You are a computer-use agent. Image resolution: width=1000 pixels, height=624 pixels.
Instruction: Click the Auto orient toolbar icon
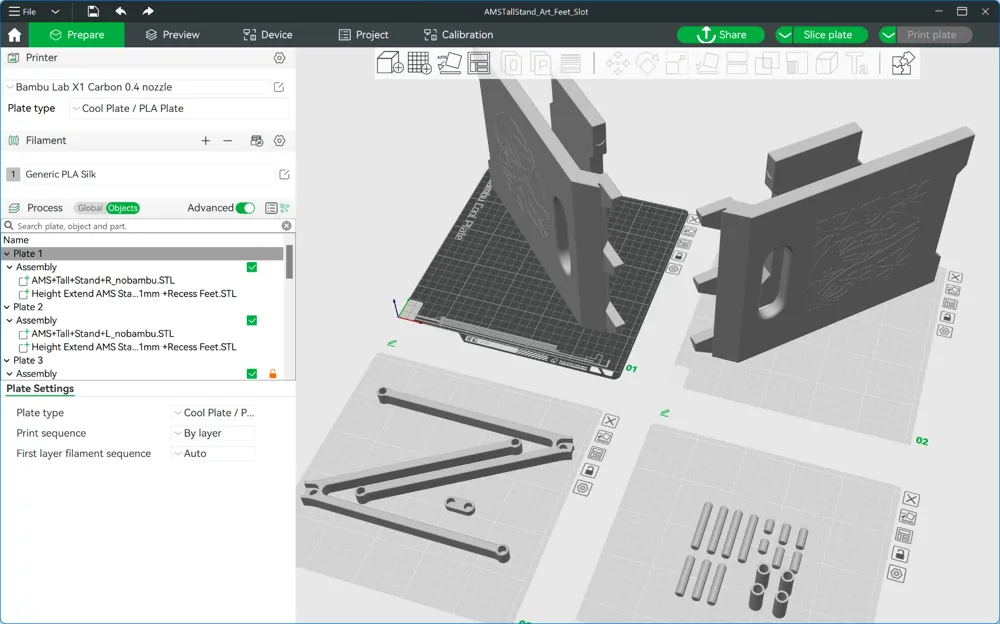click(449, 64)
